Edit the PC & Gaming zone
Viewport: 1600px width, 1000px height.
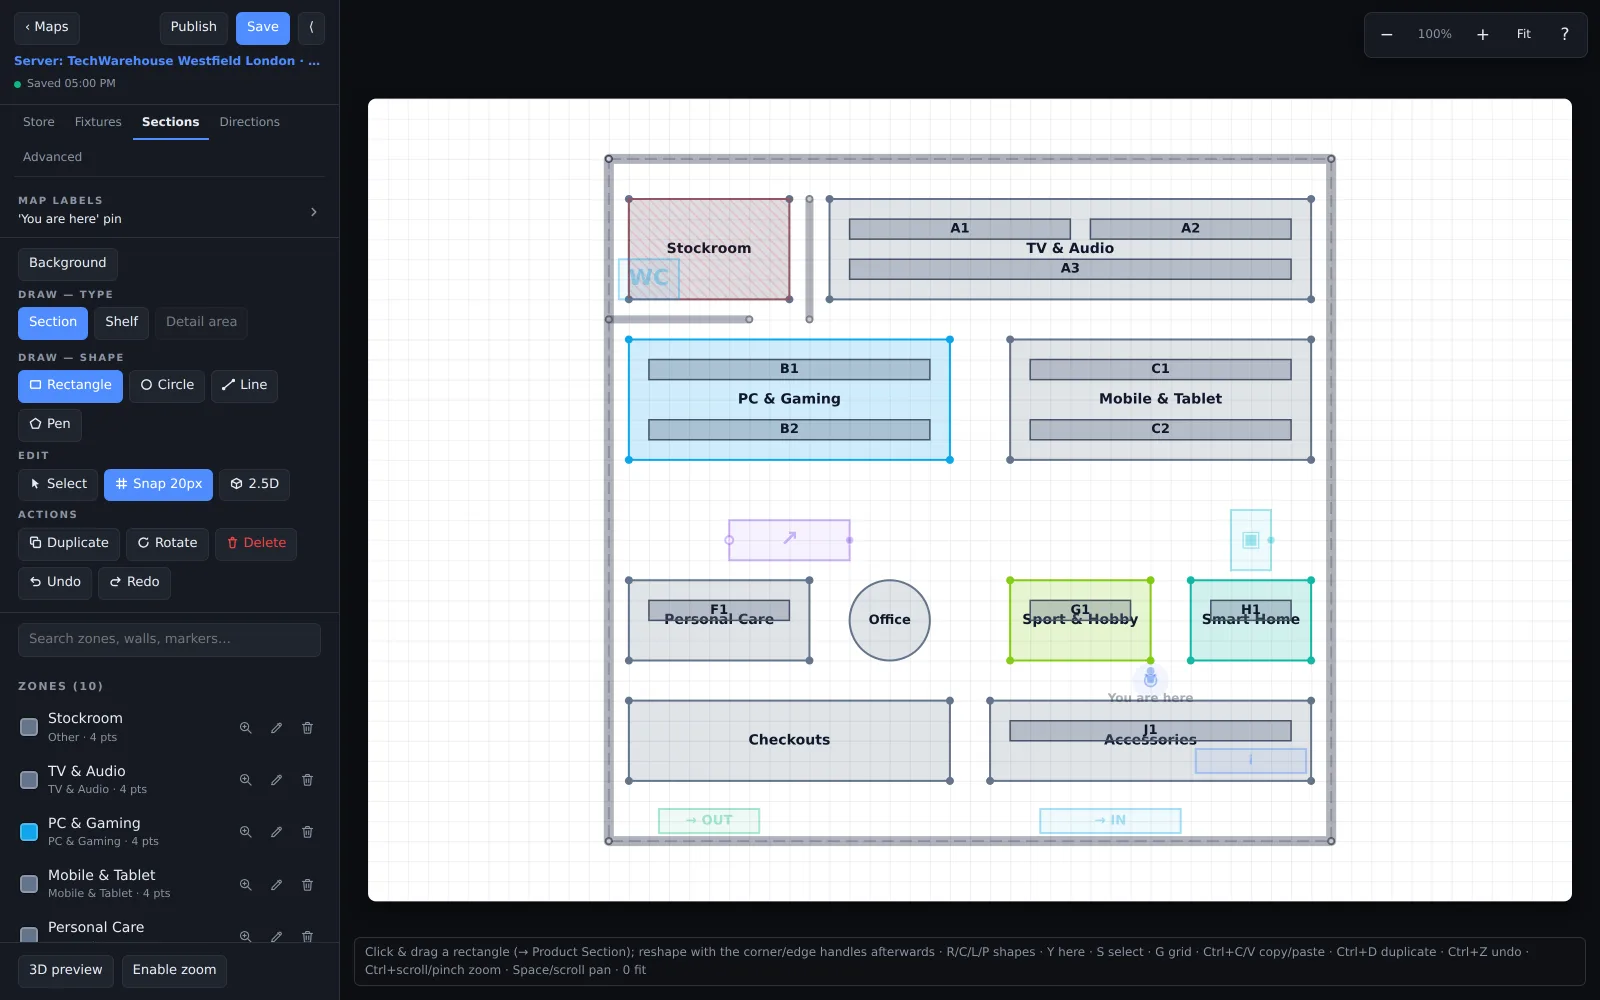(x=276, y=832)
